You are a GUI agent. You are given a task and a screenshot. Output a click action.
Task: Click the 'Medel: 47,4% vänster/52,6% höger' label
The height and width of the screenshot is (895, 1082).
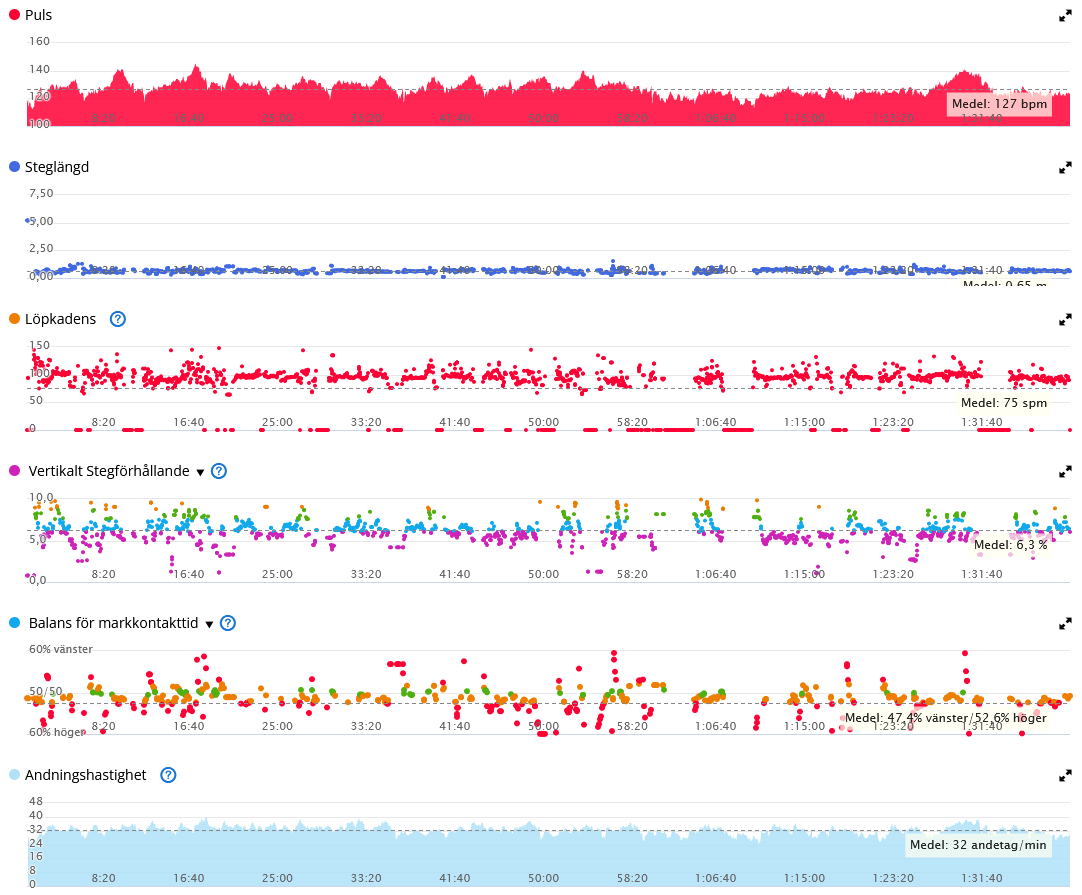point(945,718)
